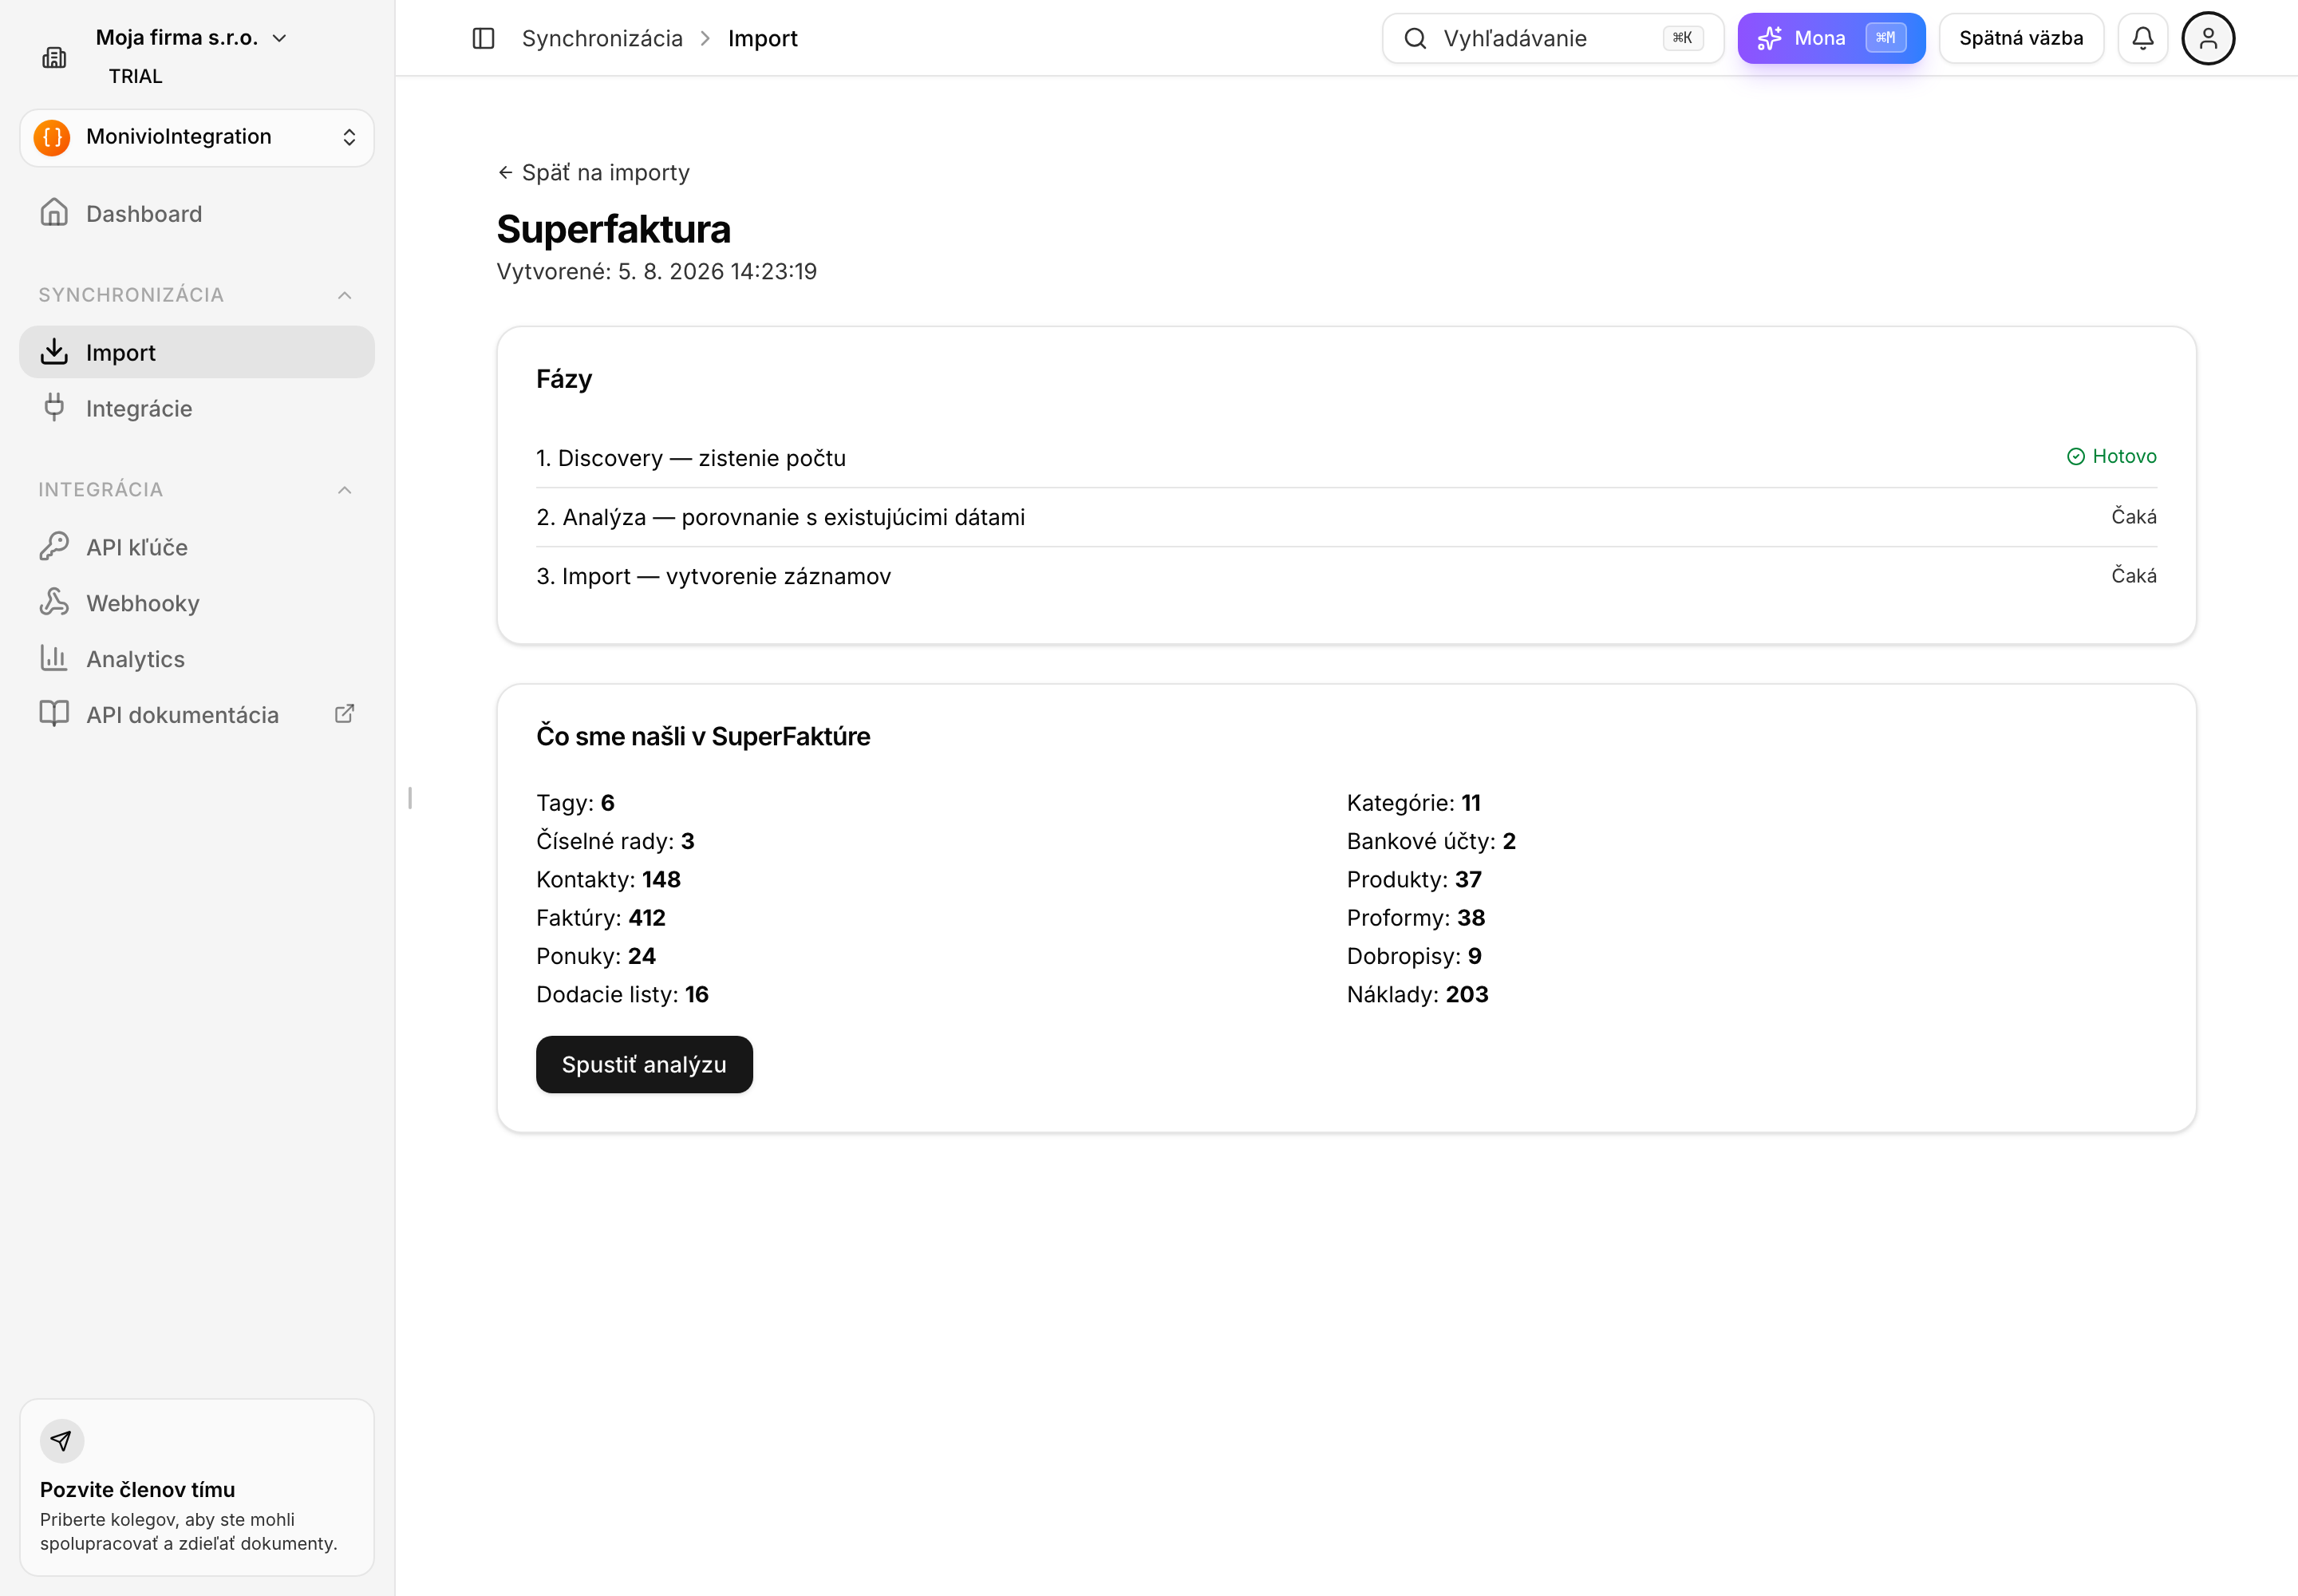Click the company building icon
2298x1596 pixels.
54,58
